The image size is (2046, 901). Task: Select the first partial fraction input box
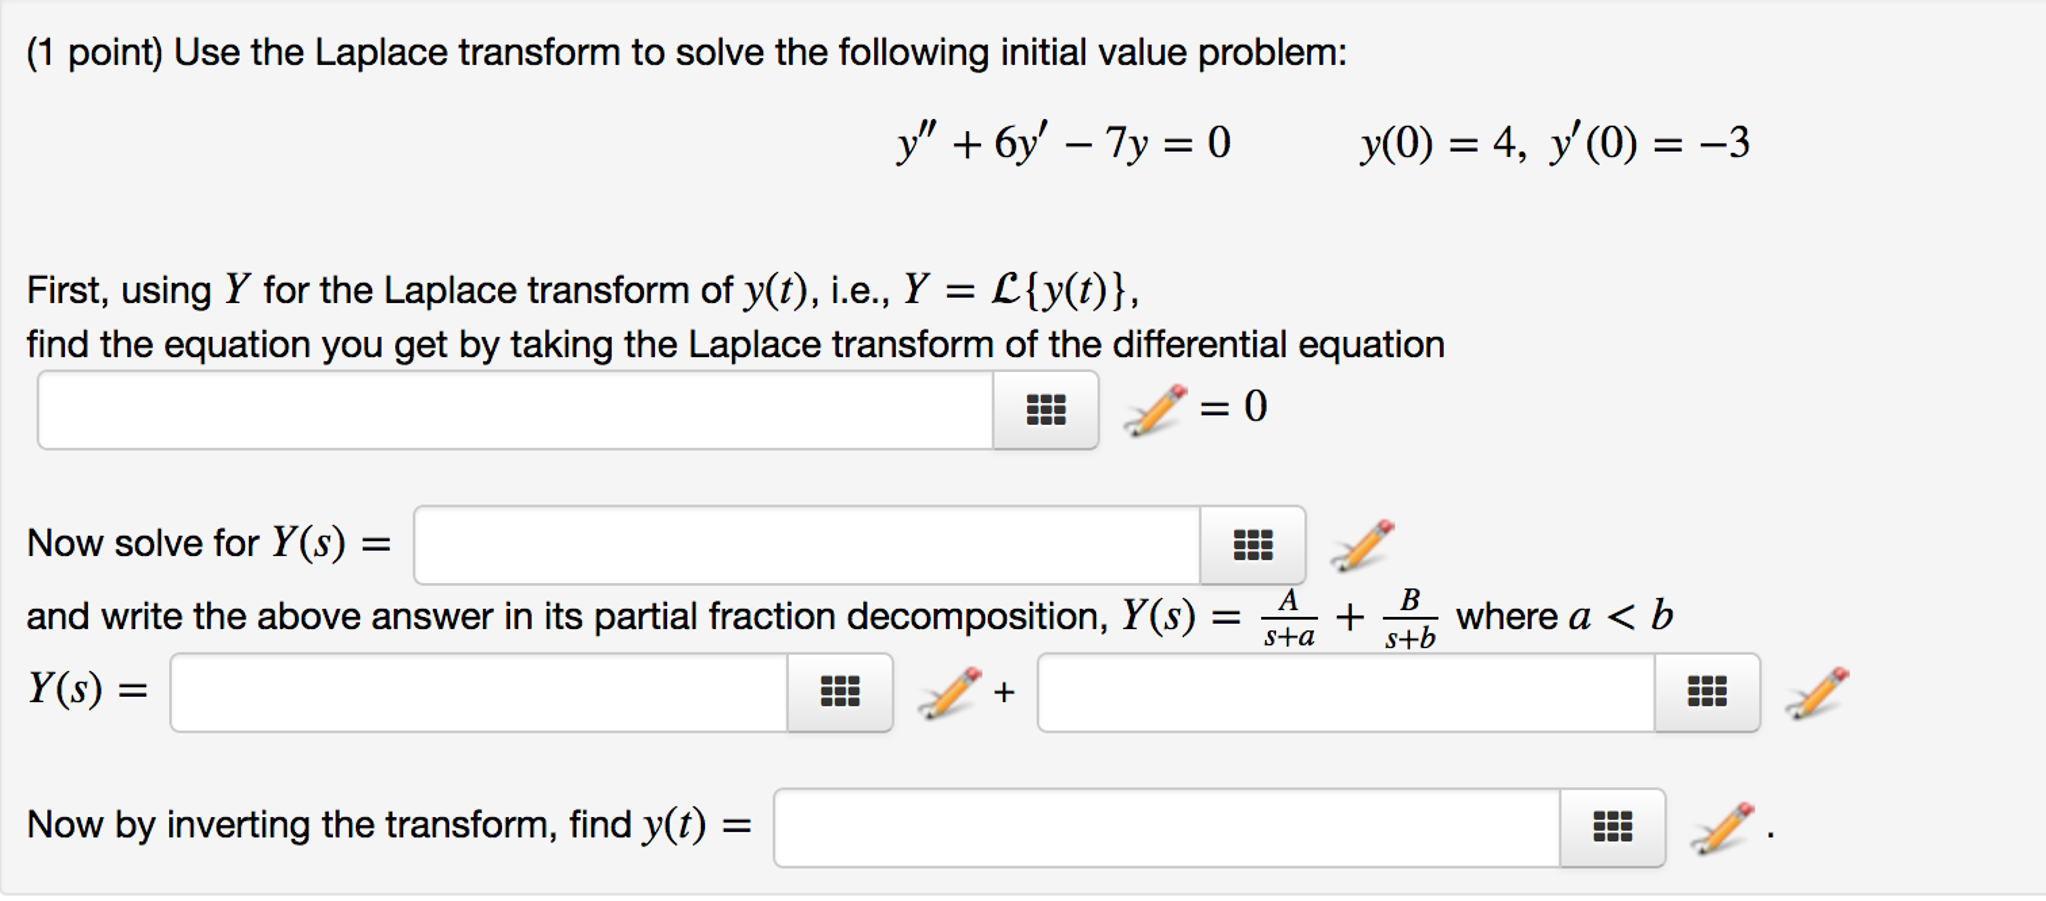point(480,692)
